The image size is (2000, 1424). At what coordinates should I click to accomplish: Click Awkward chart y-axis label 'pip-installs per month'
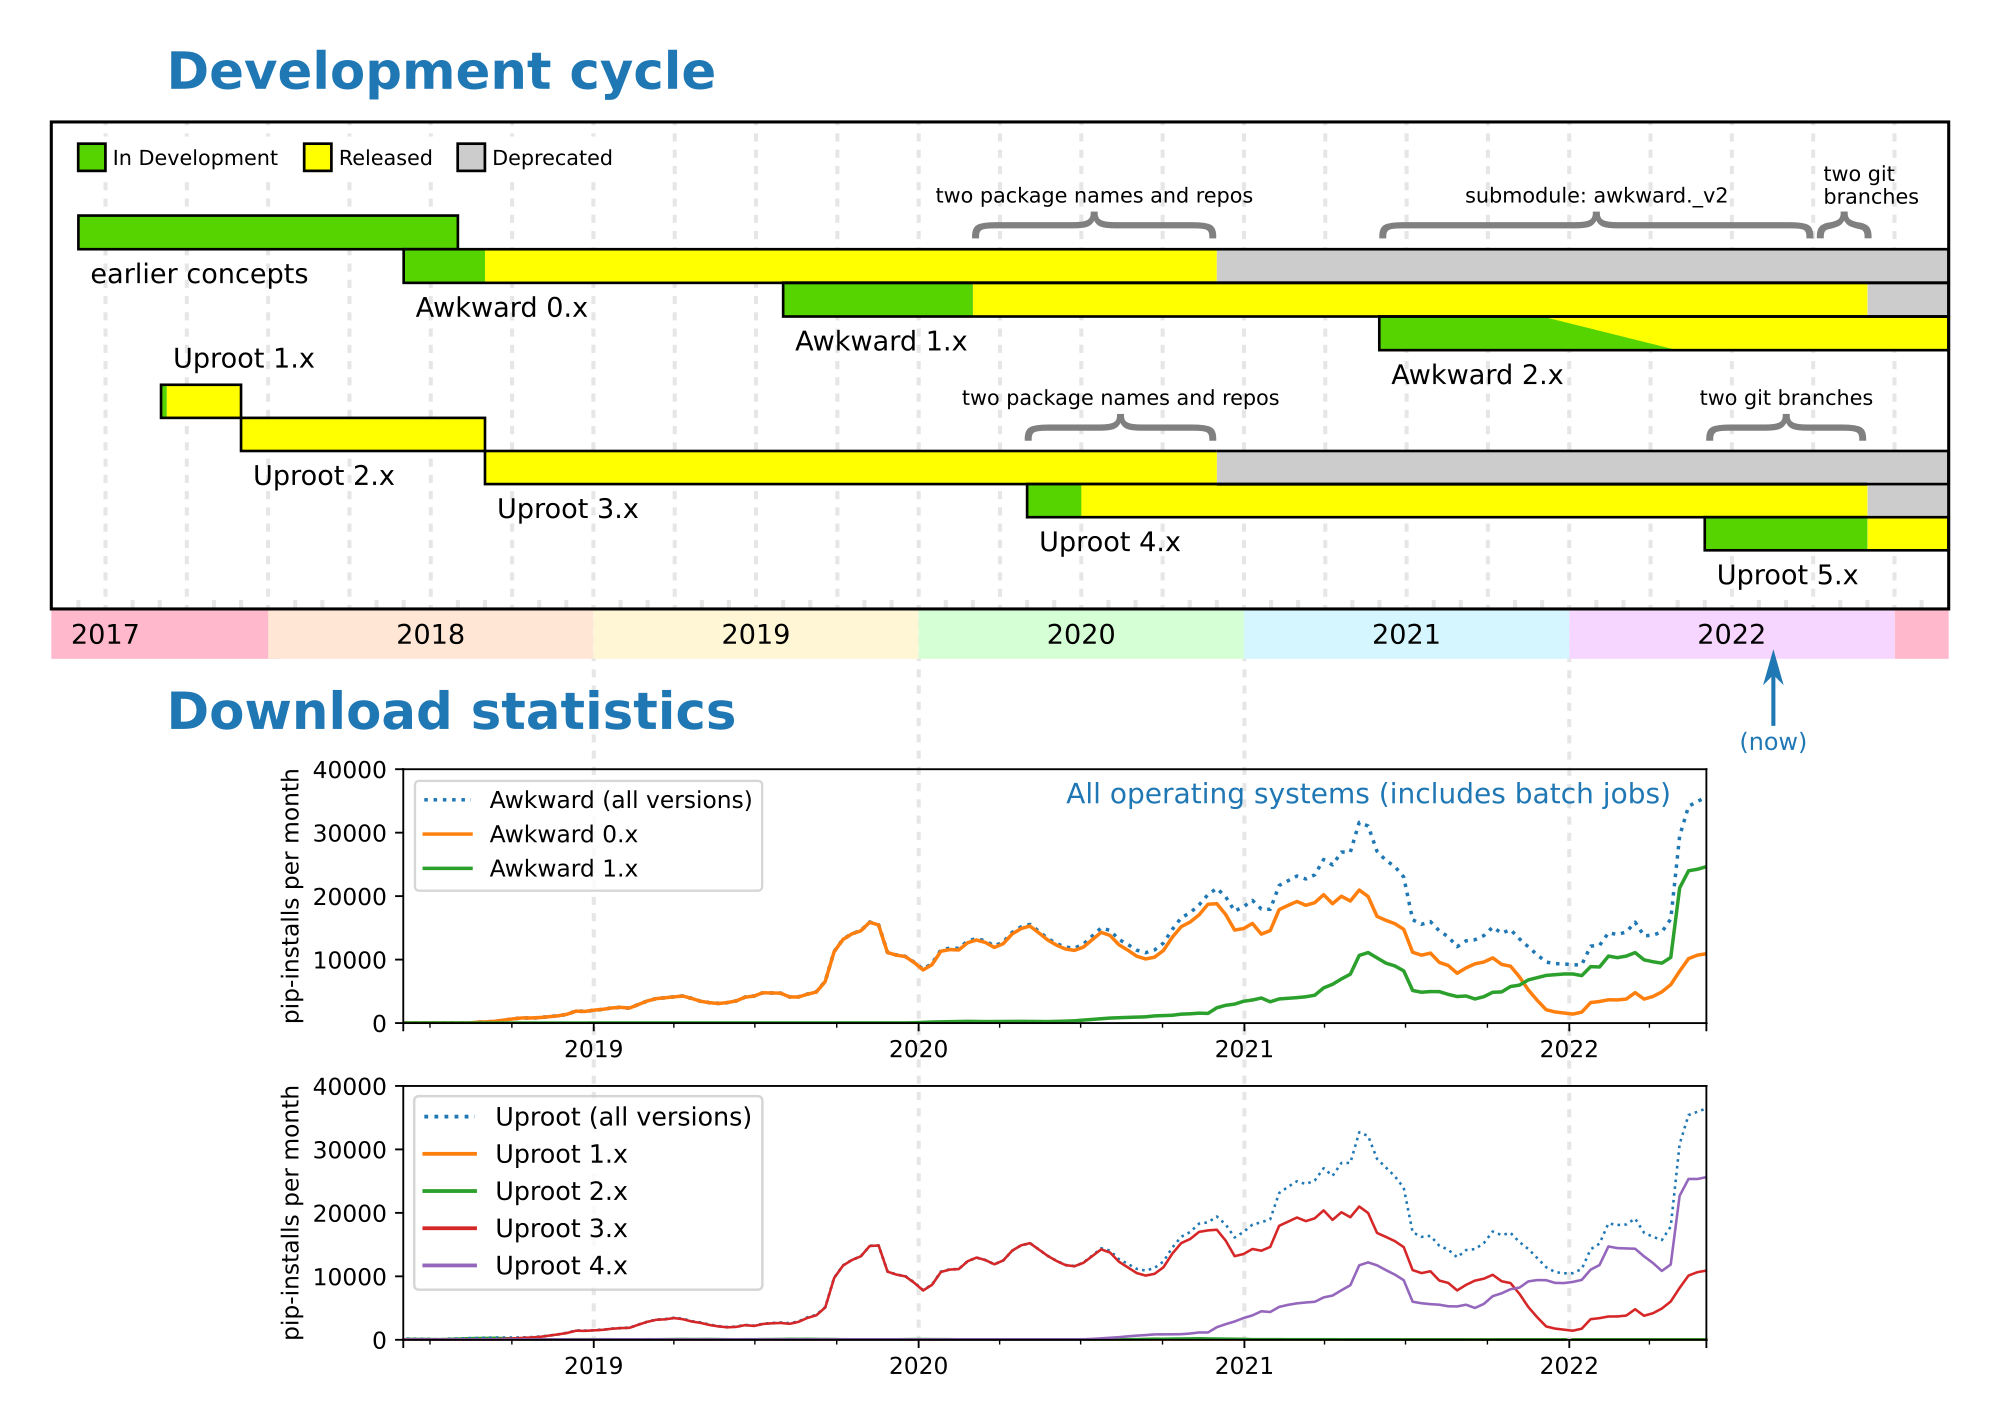(291, 896)
